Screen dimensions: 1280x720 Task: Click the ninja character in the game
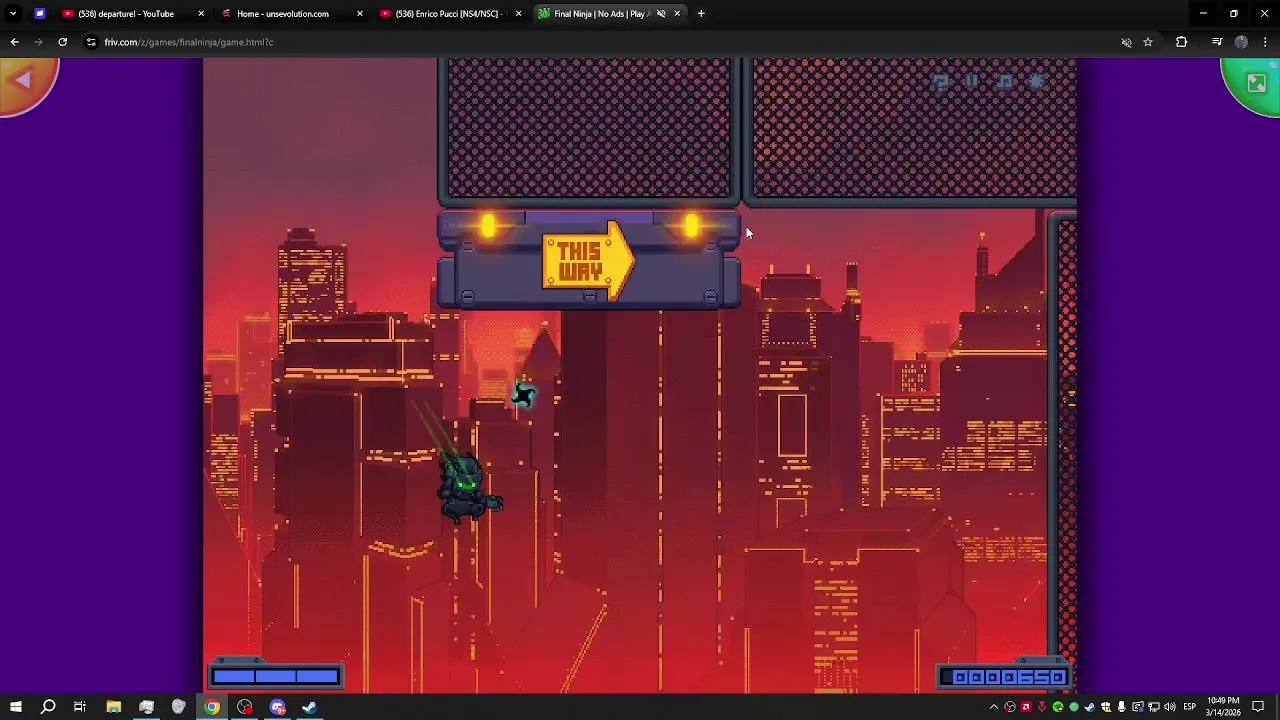[468, 489]
